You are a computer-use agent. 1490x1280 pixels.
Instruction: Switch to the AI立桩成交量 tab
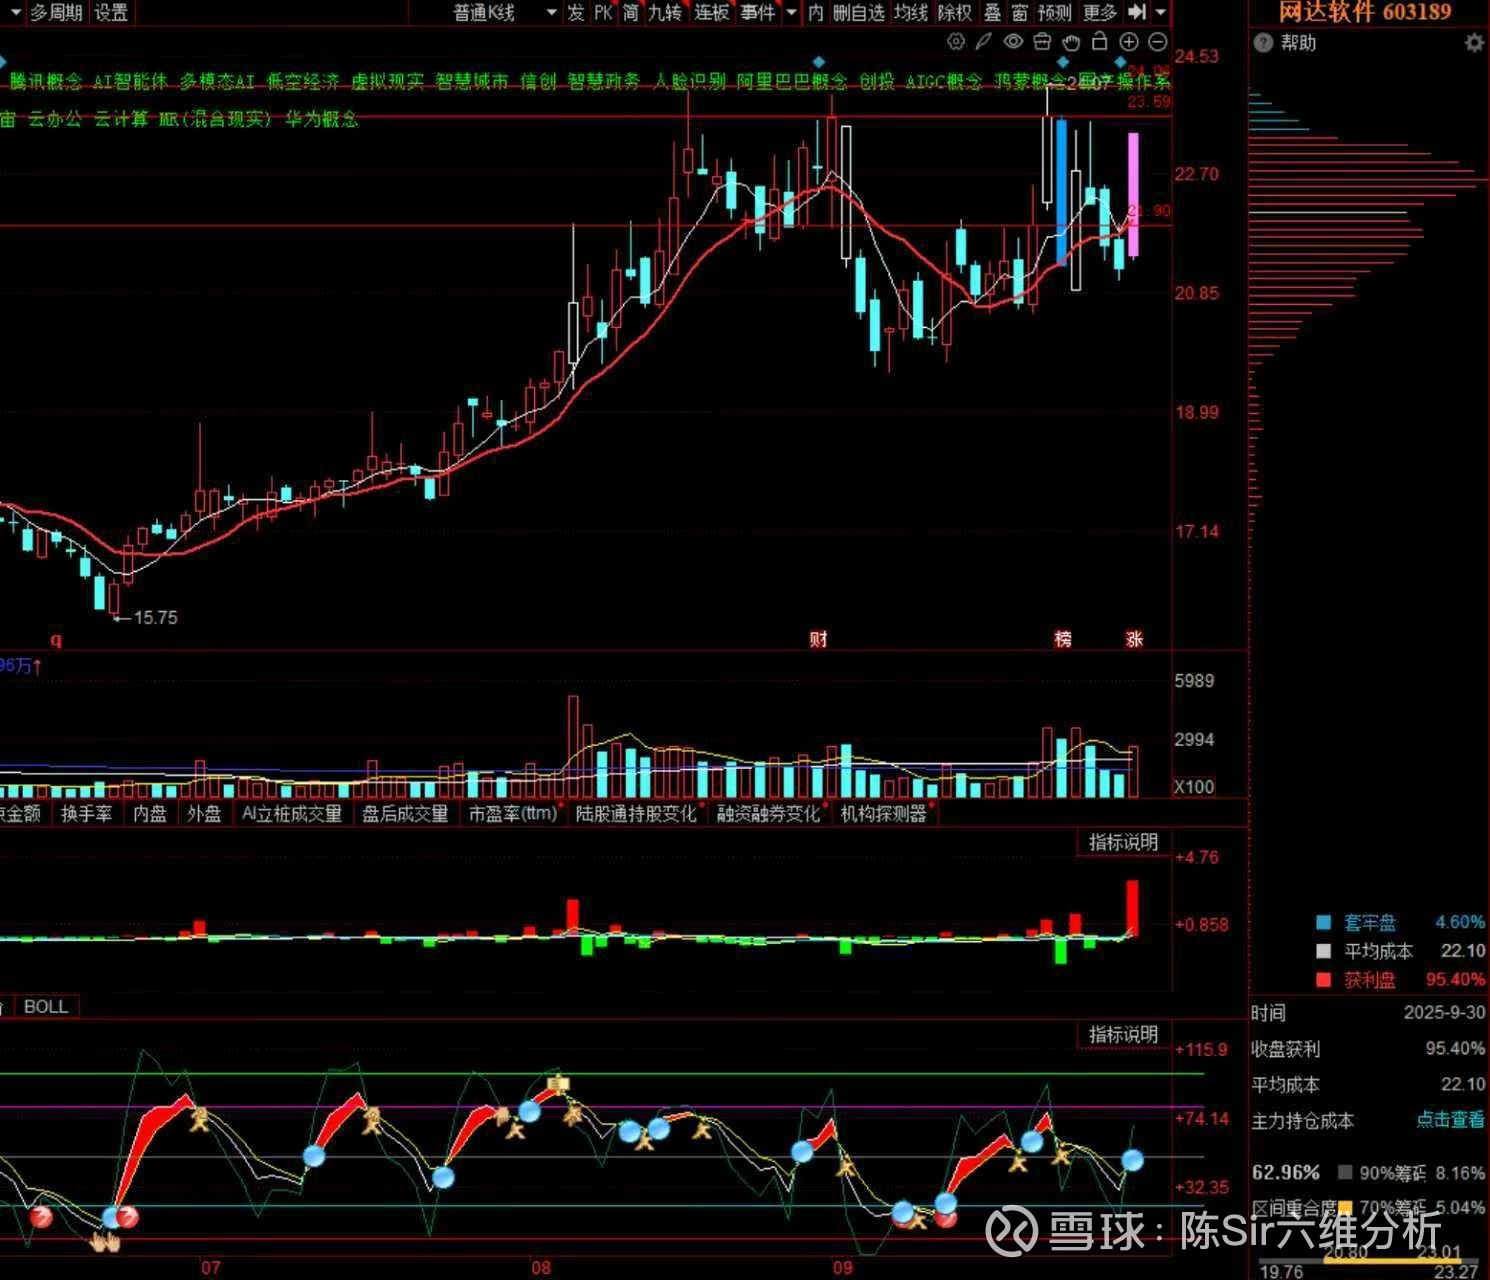click(x=291, y=814)
